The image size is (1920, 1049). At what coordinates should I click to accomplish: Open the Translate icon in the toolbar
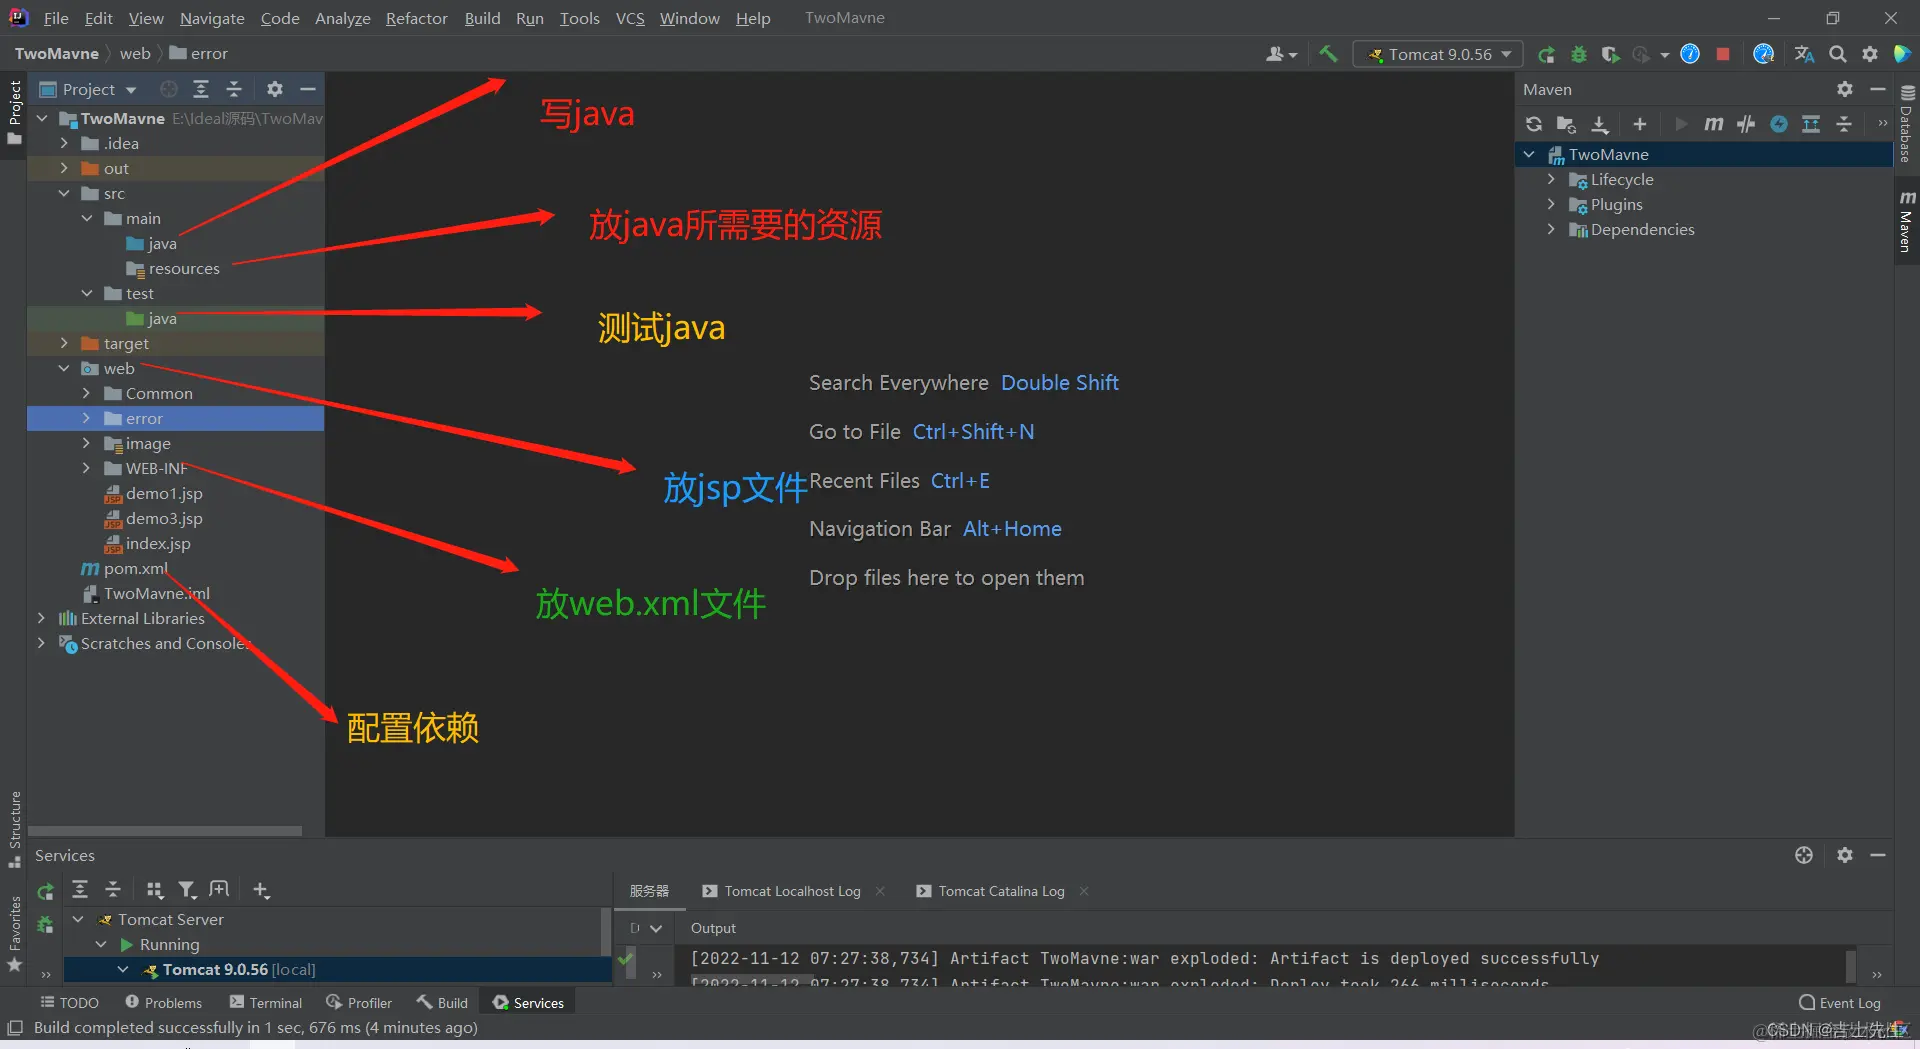(x=1804, y=54)
